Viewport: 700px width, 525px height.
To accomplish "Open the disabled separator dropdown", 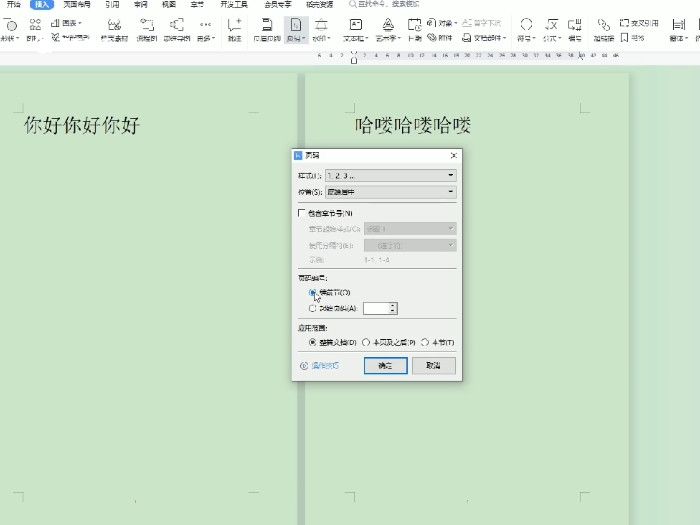I will click(x=410, y=246).
